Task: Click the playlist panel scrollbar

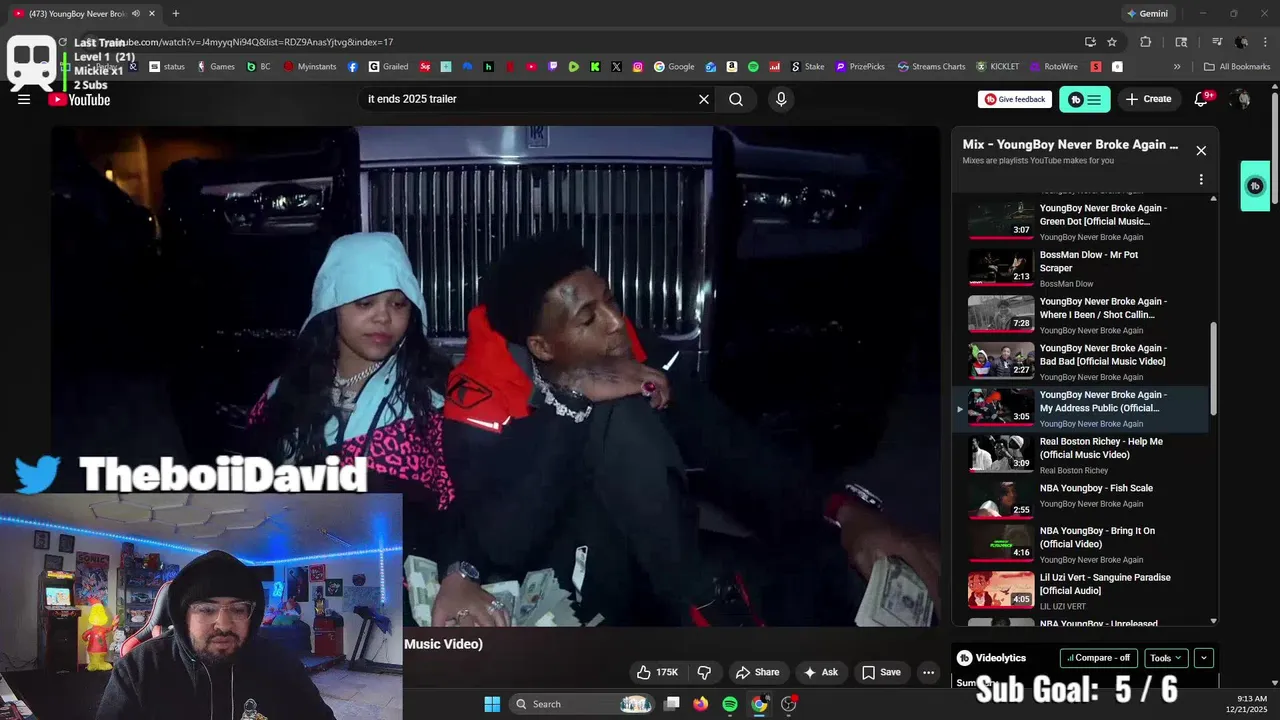Action: pos(1214,370)
